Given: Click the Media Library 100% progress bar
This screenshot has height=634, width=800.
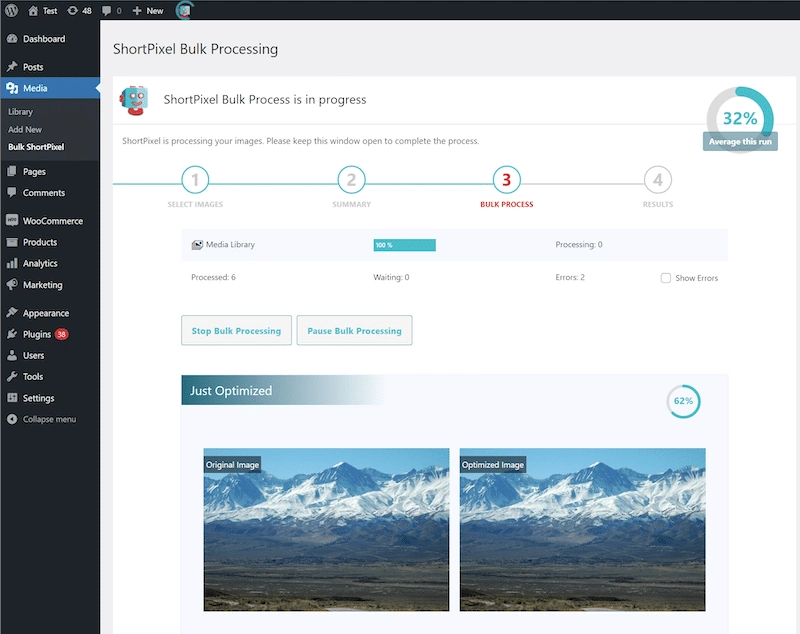Looking at the screenshot, I should point(404,244).
